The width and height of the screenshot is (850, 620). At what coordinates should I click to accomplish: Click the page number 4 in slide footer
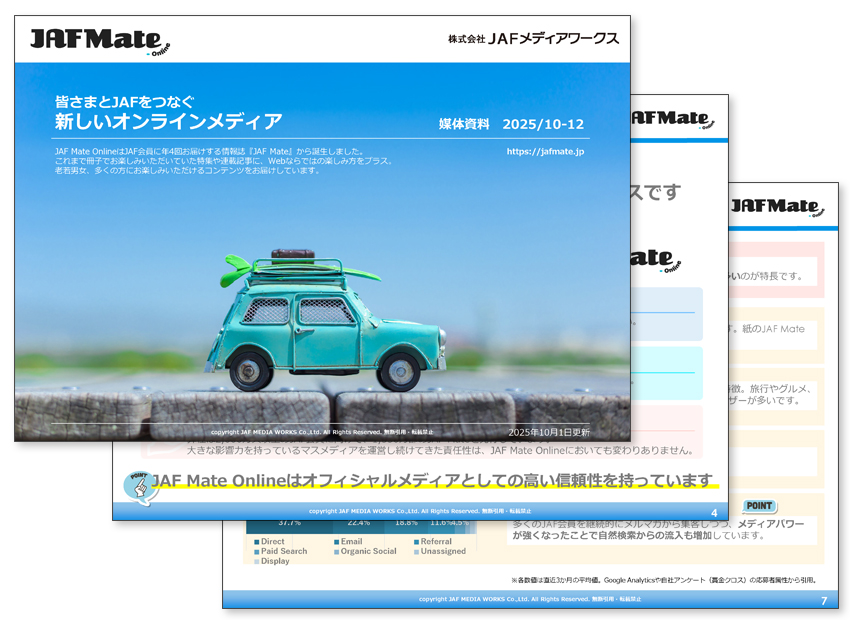[714, 512]
